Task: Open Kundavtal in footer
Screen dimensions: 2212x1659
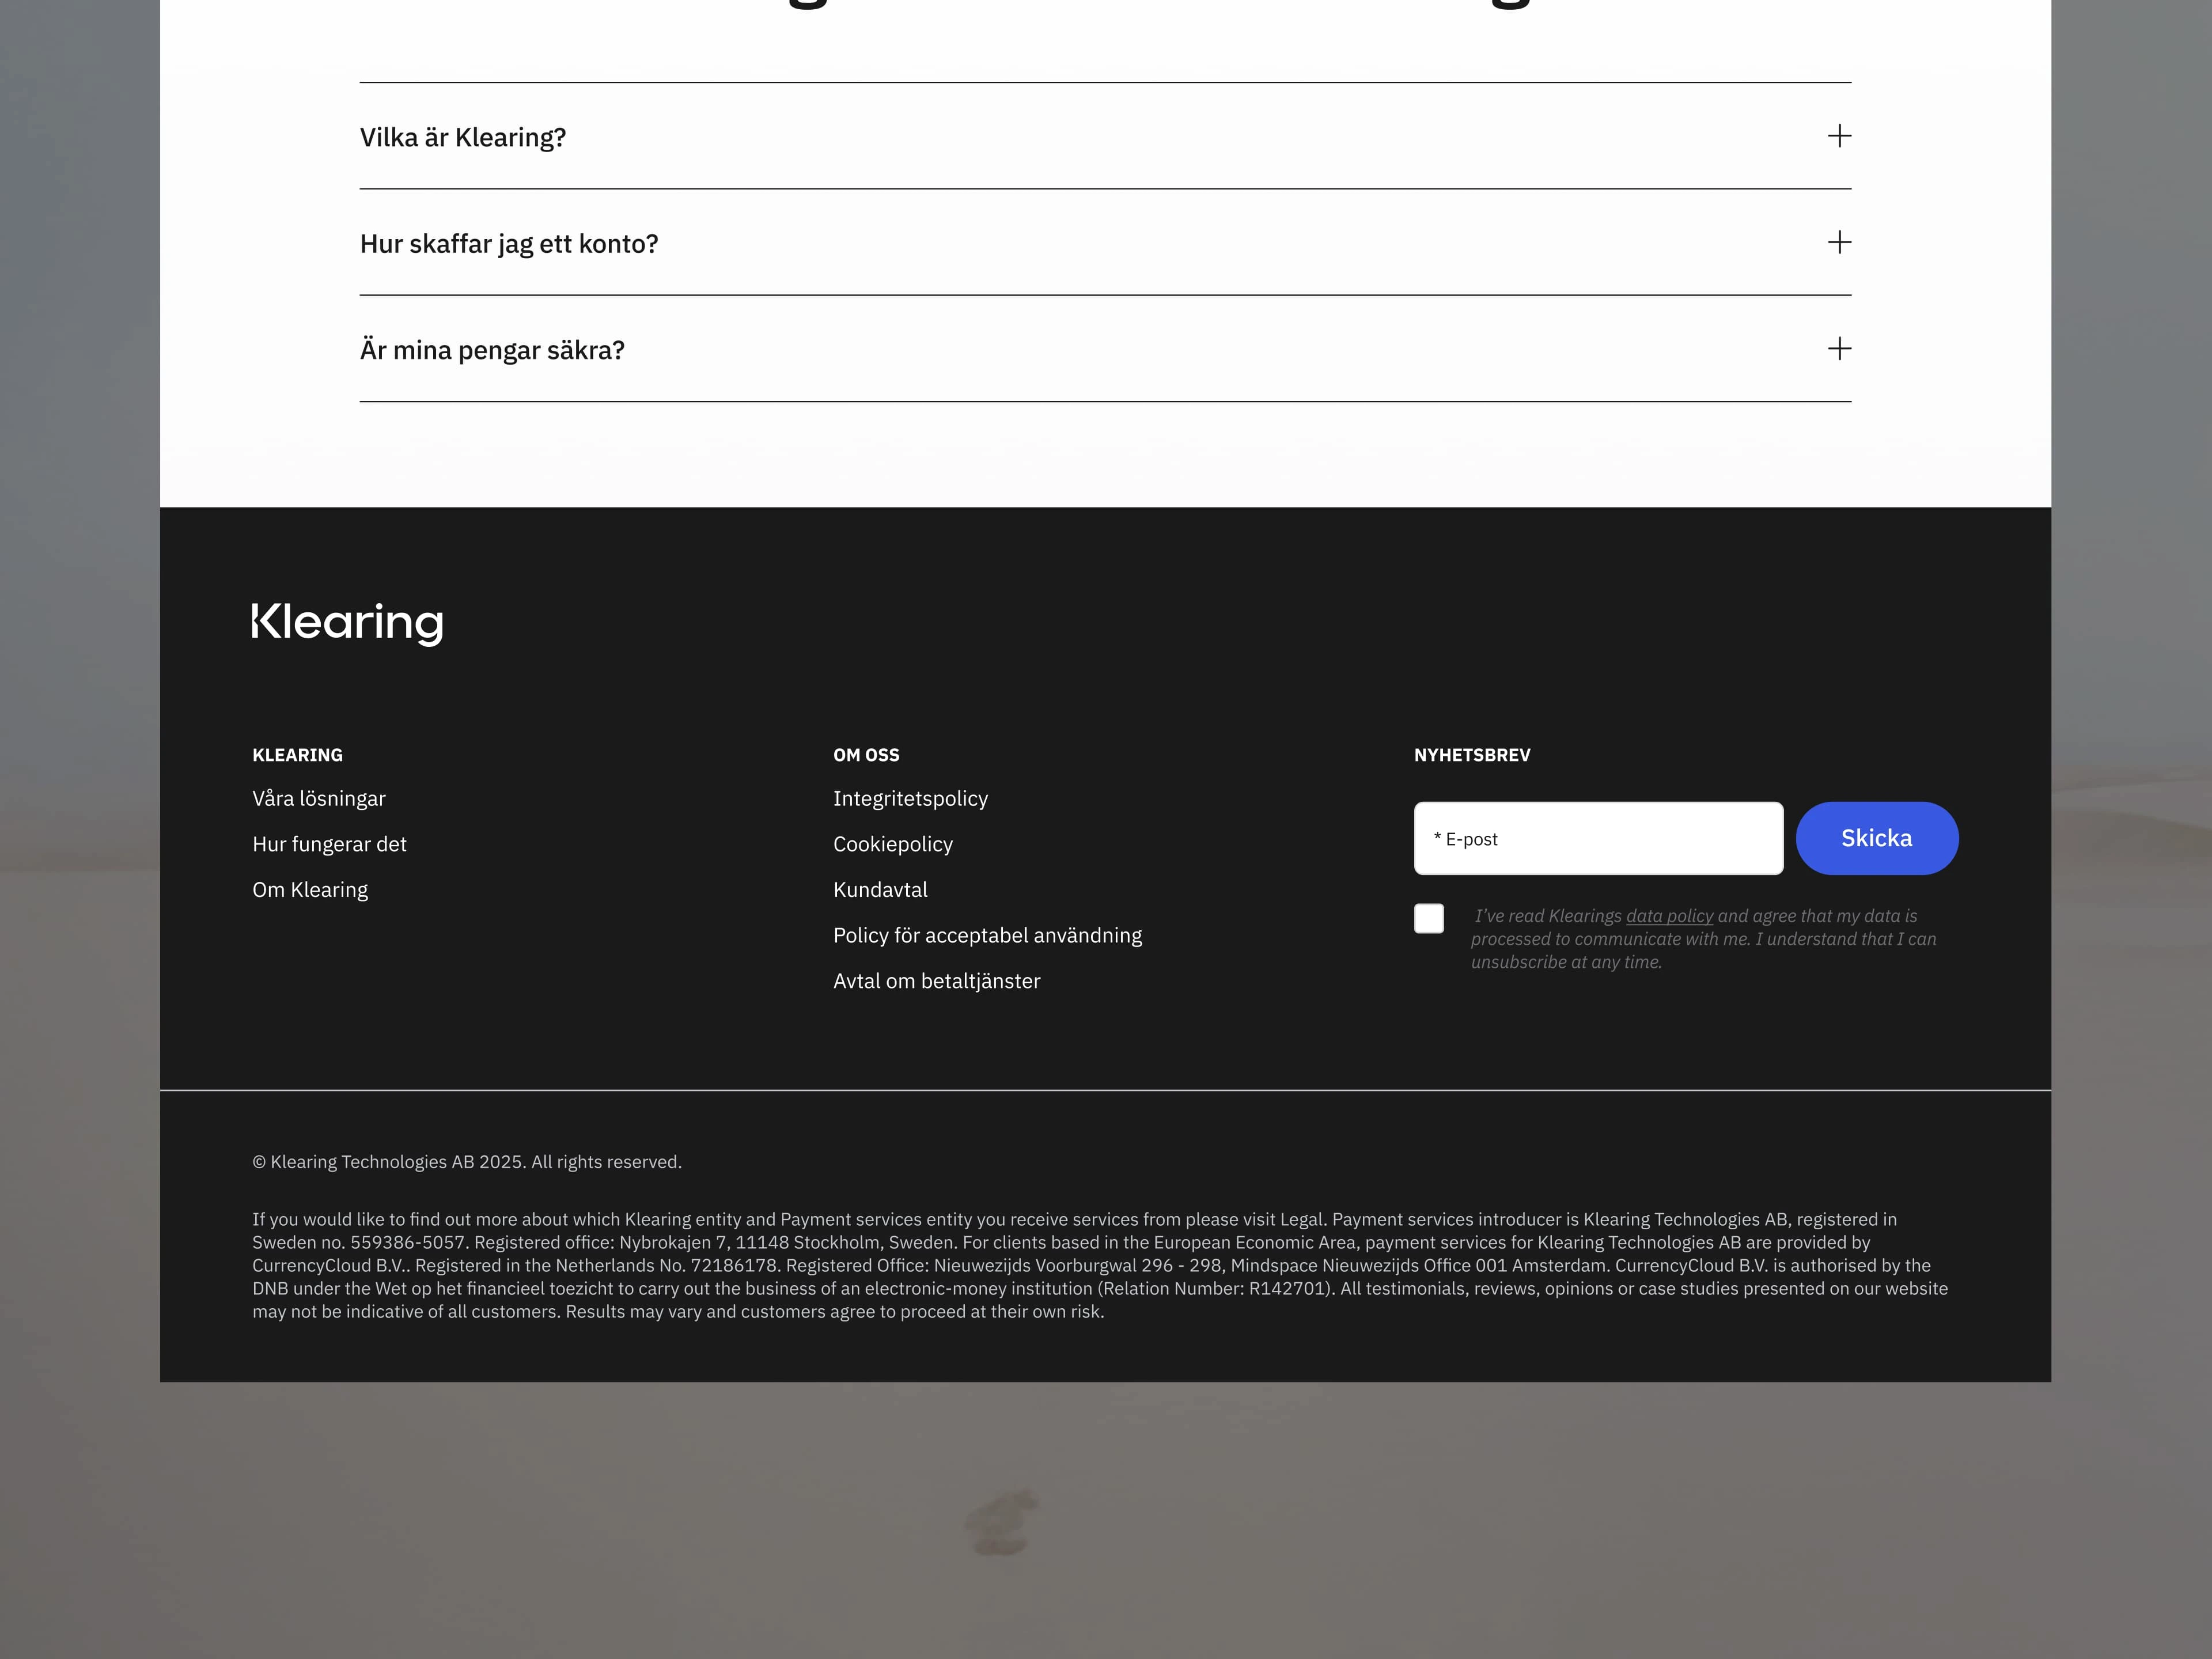Action: (x=880, y=890)
